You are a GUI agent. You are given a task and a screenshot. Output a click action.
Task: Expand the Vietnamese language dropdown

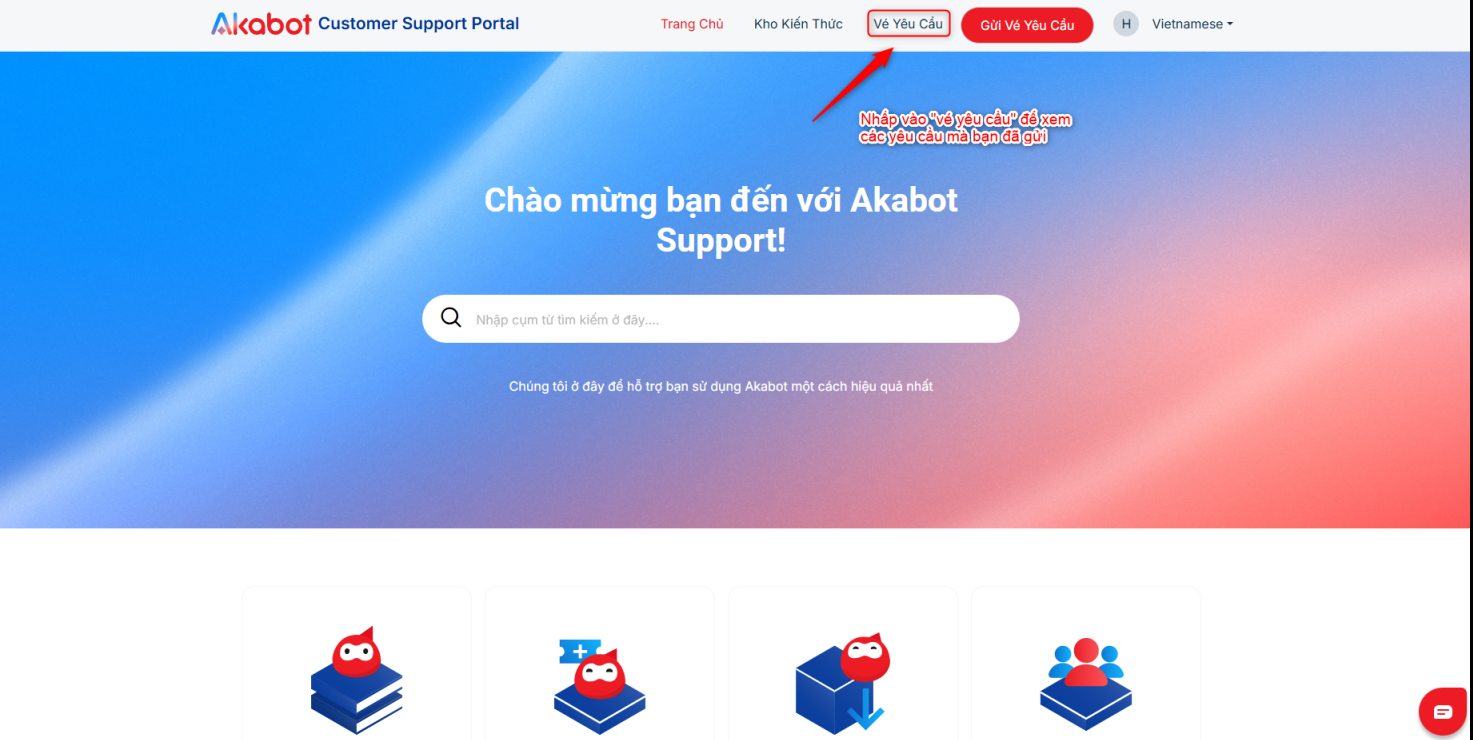pos(1192,24)
